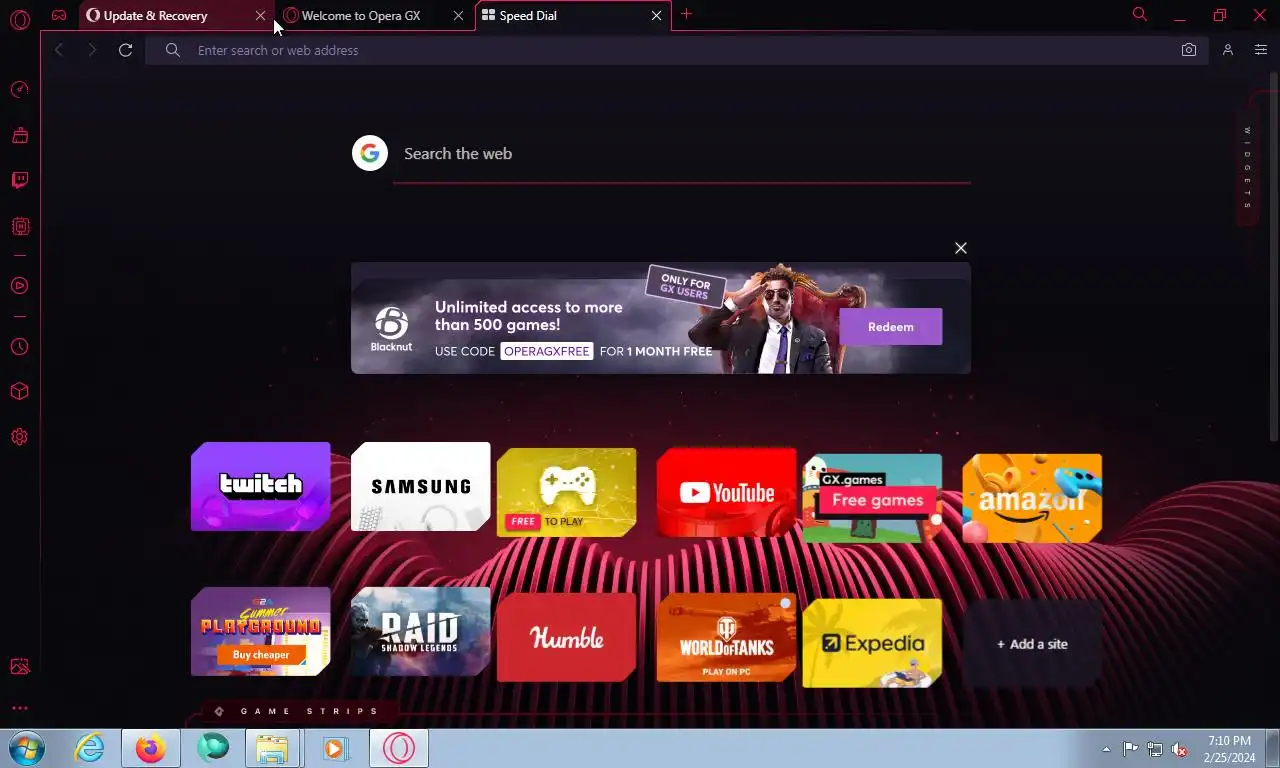Open GX Control speedometer icon in sidebar
The image size is (1280, 768).
click(19, 90)
